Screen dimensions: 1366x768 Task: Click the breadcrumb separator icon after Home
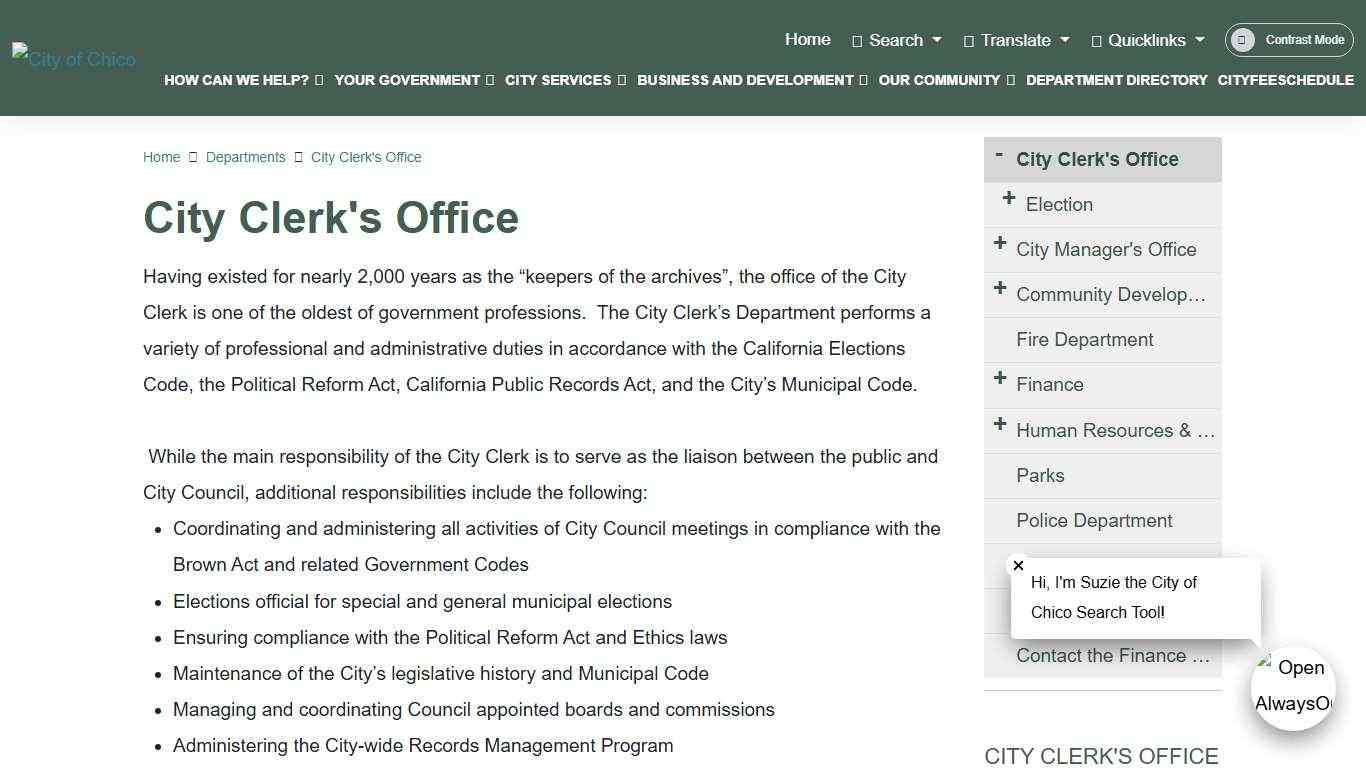coord(193,157)
